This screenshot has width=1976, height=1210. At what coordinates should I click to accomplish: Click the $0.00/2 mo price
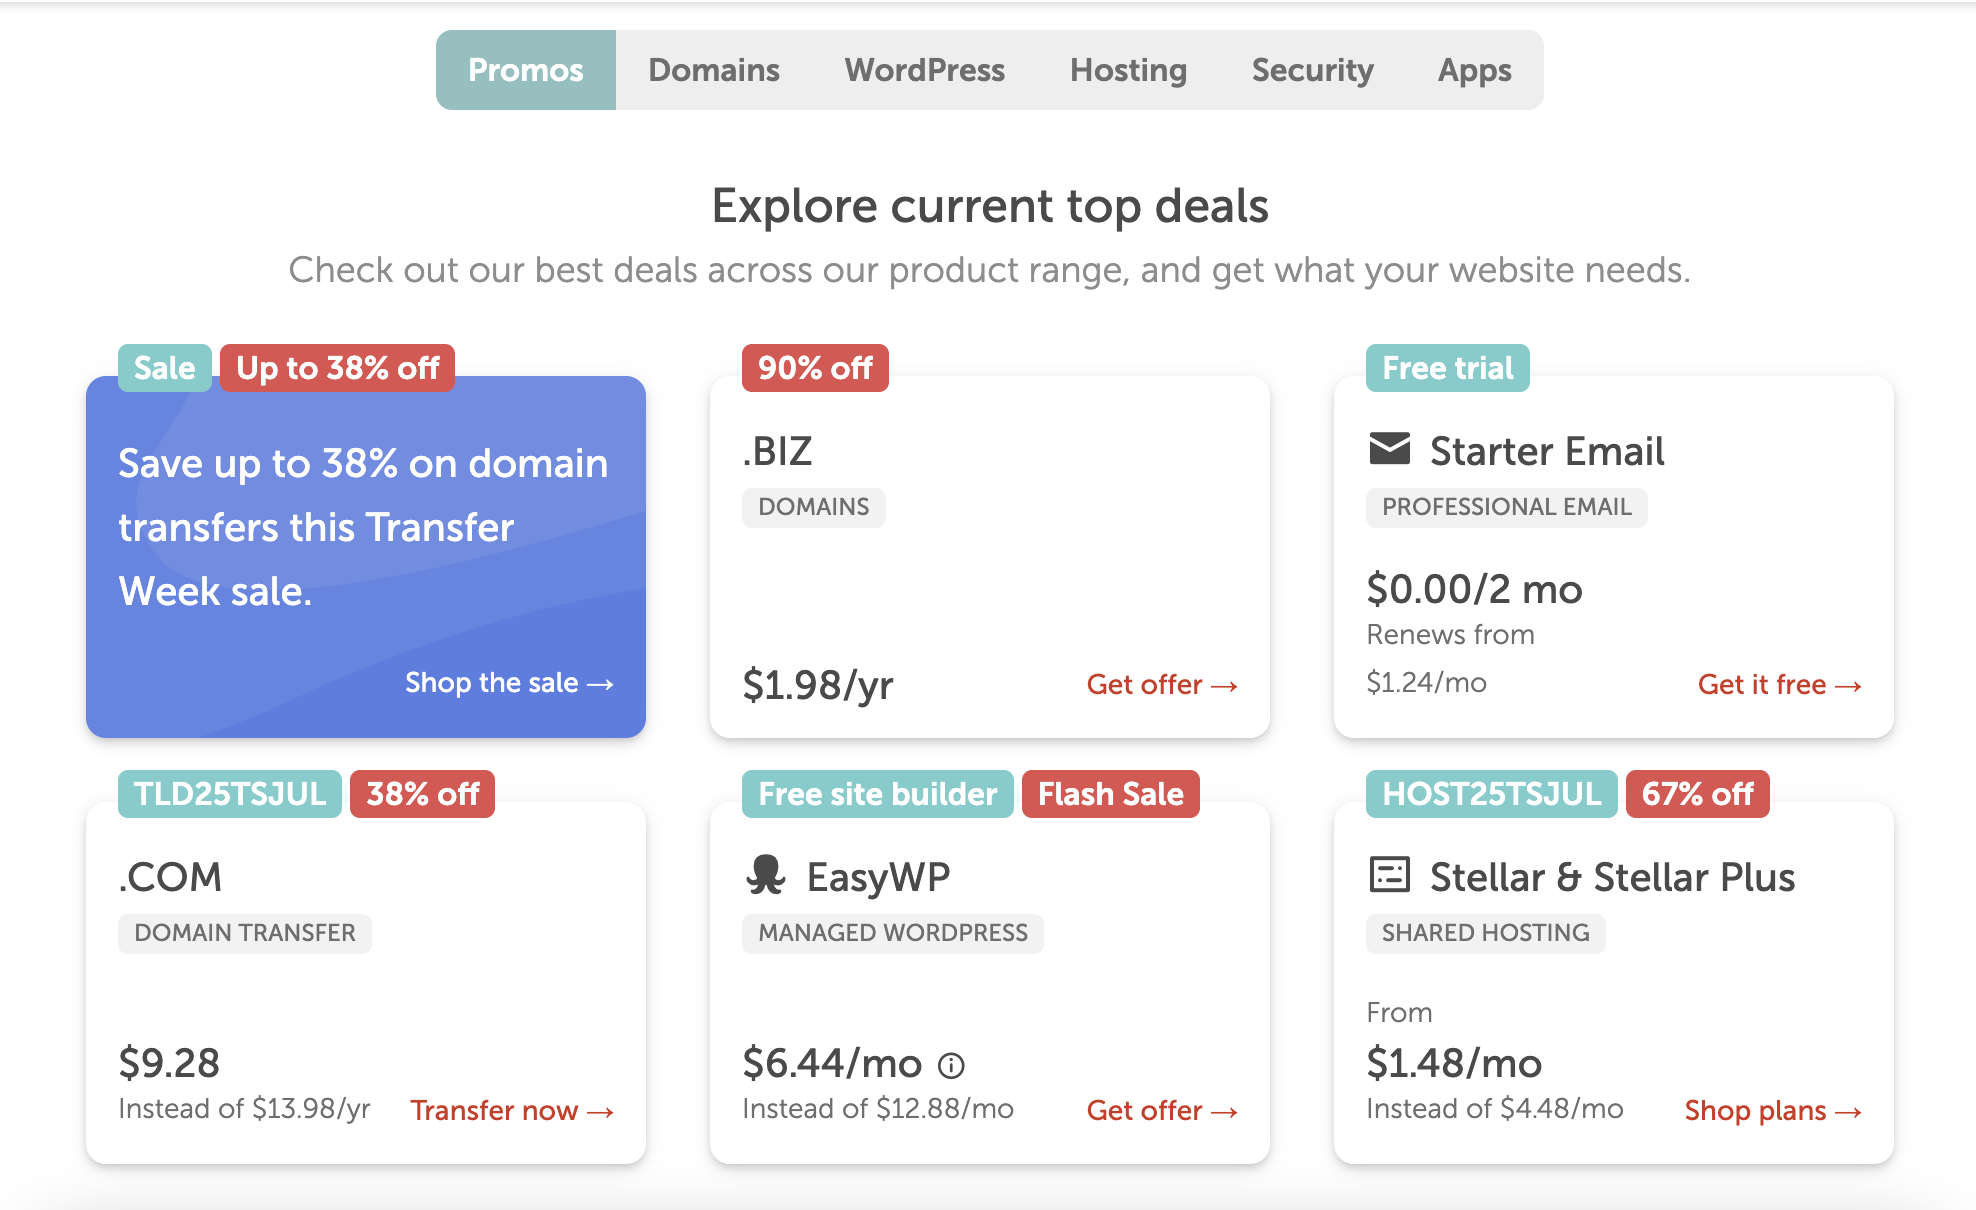pos(1475,590)
